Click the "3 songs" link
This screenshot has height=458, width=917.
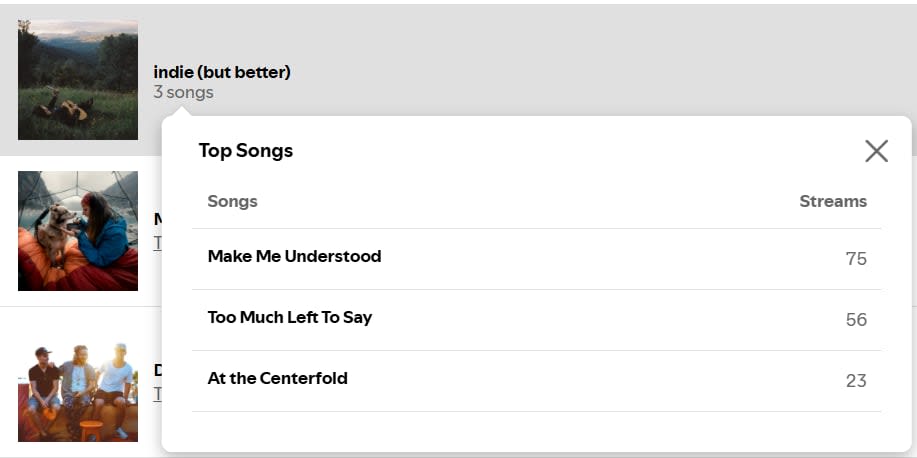[x=183, y=93]
